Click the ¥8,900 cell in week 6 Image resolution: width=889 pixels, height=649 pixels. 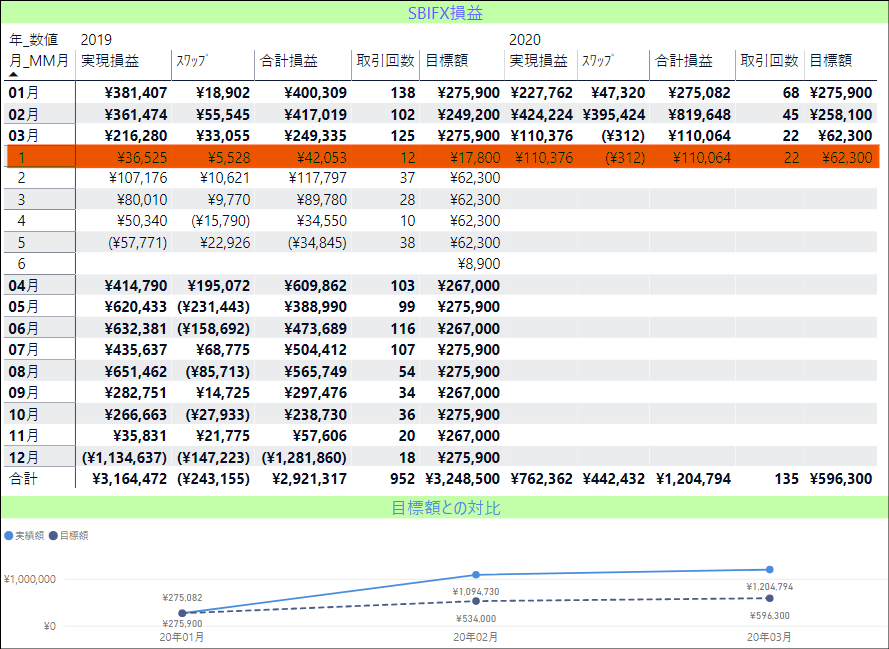coord(479,264)
